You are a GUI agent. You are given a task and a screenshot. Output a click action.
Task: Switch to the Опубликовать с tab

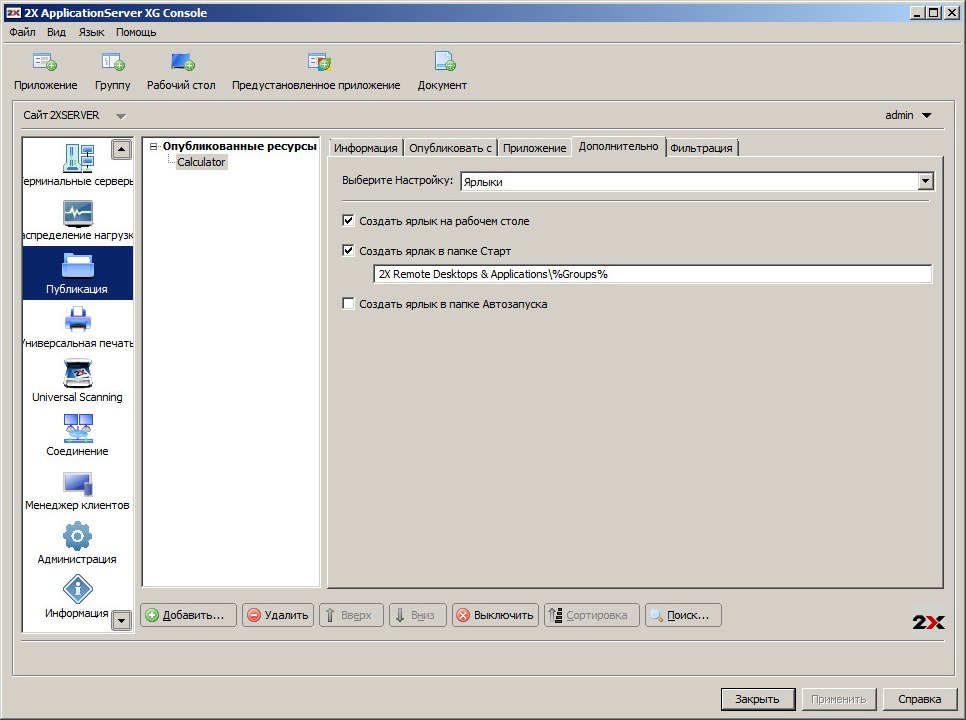coord(450,148)
